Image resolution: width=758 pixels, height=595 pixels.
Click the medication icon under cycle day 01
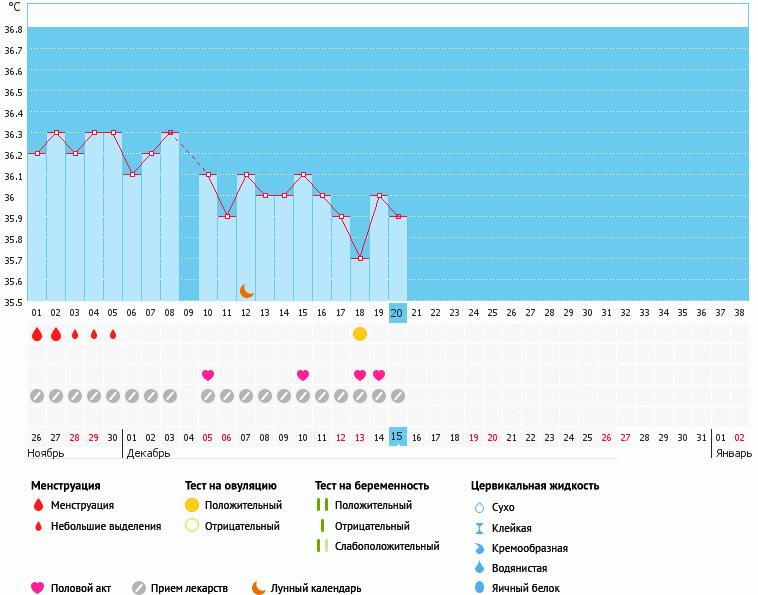pyautogui.click(x=37, y=396)
